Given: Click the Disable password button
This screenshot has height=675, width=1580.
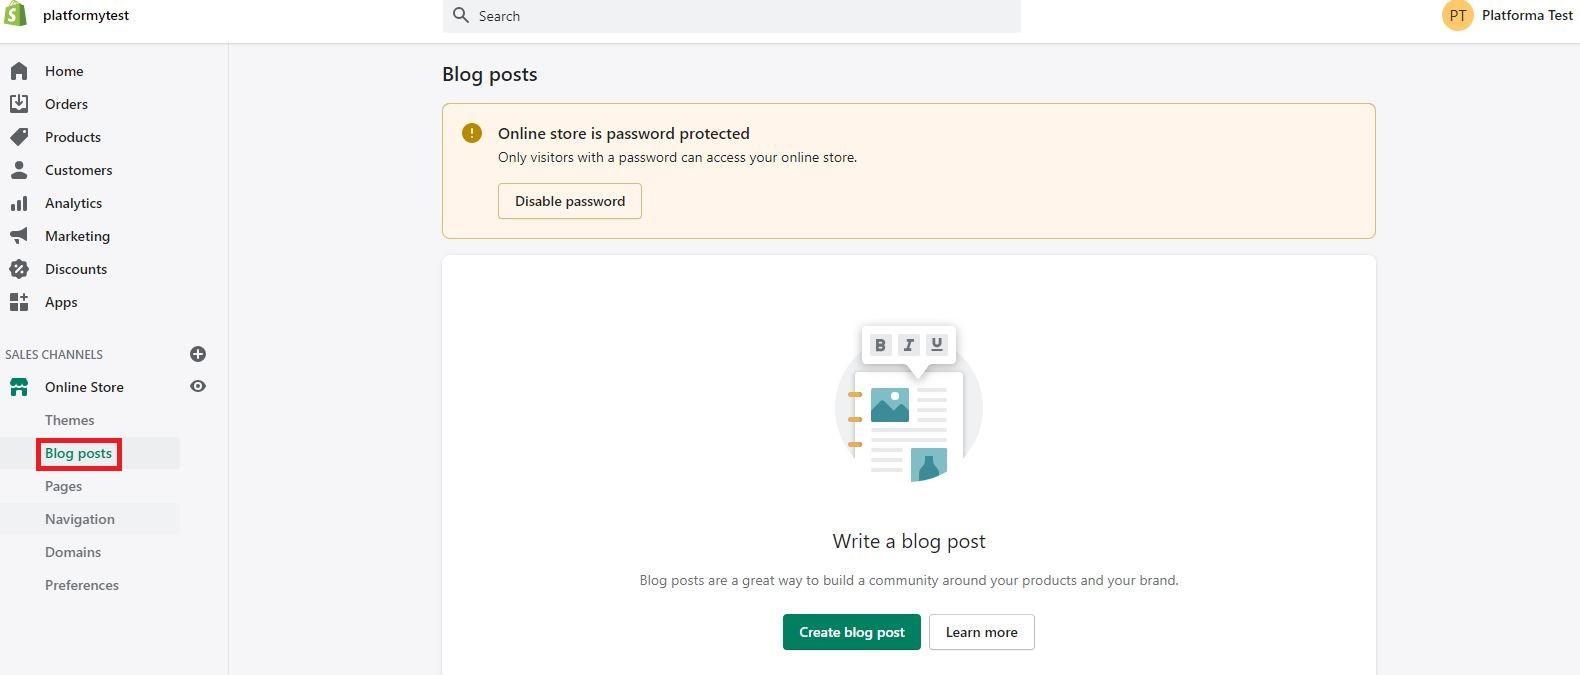Looking at the screenshot, I should click(570, 201).
